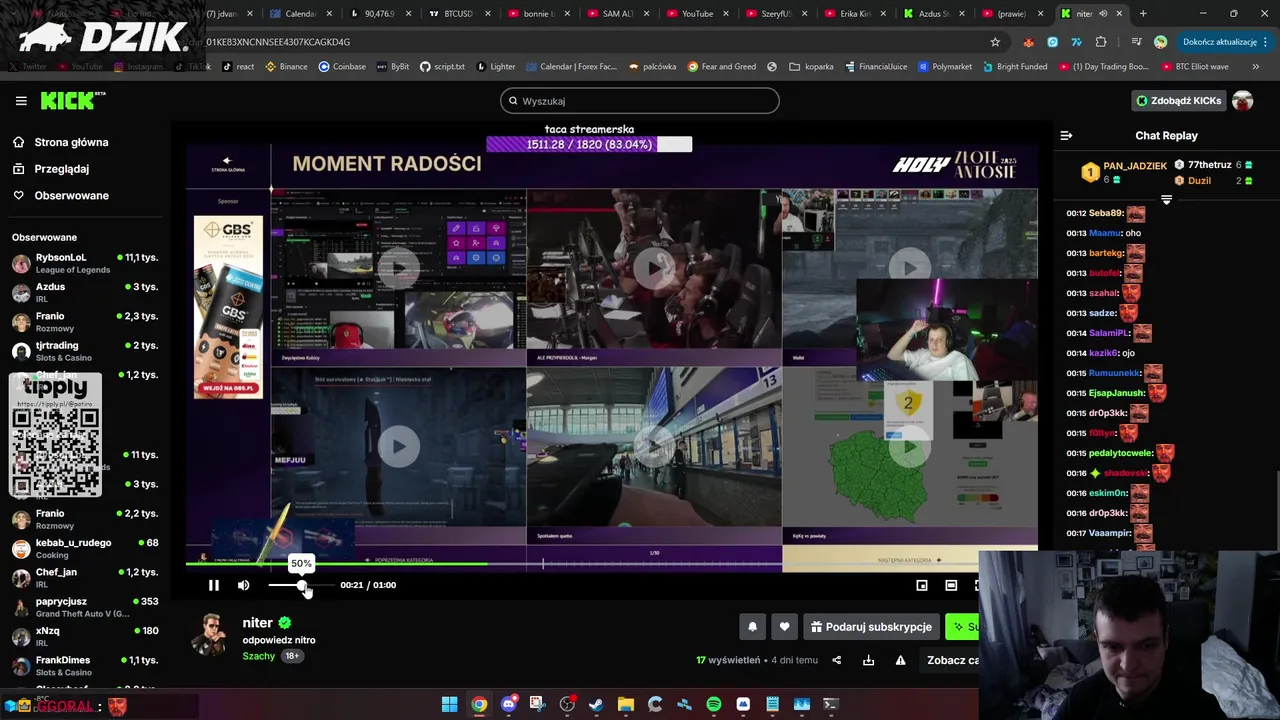Click PAN_JADZIEK top gifter
Image resolution: width=1280 pixels, height=720 pixels.
click(x=1135, y=166)
